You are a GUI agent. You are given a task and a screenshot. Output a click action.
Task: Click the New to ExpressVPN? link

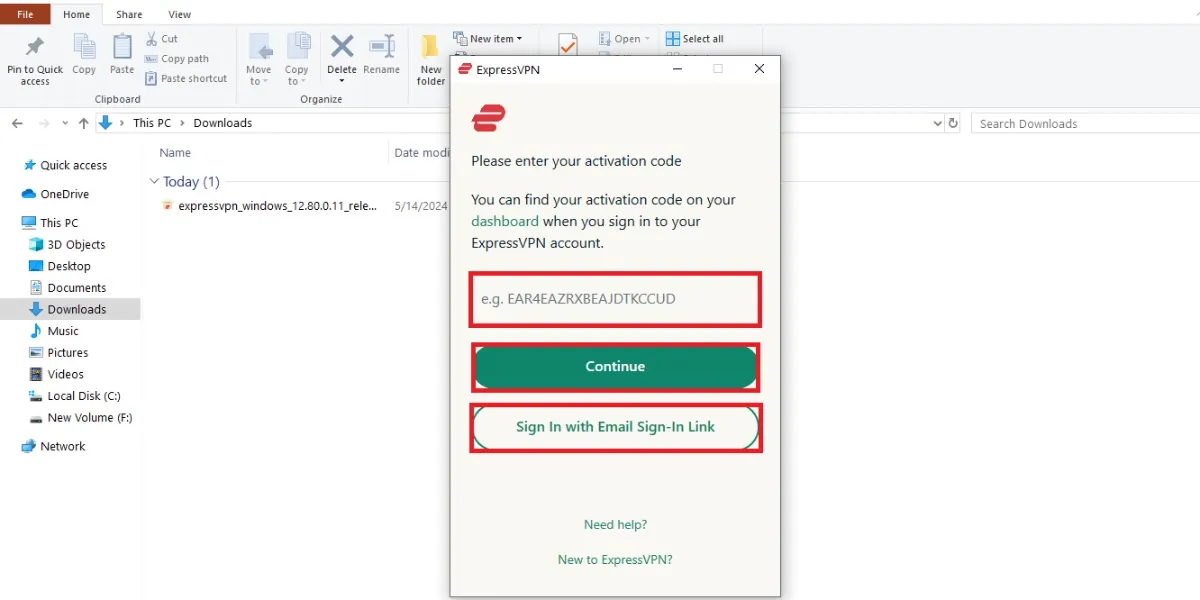click(615, 560)
